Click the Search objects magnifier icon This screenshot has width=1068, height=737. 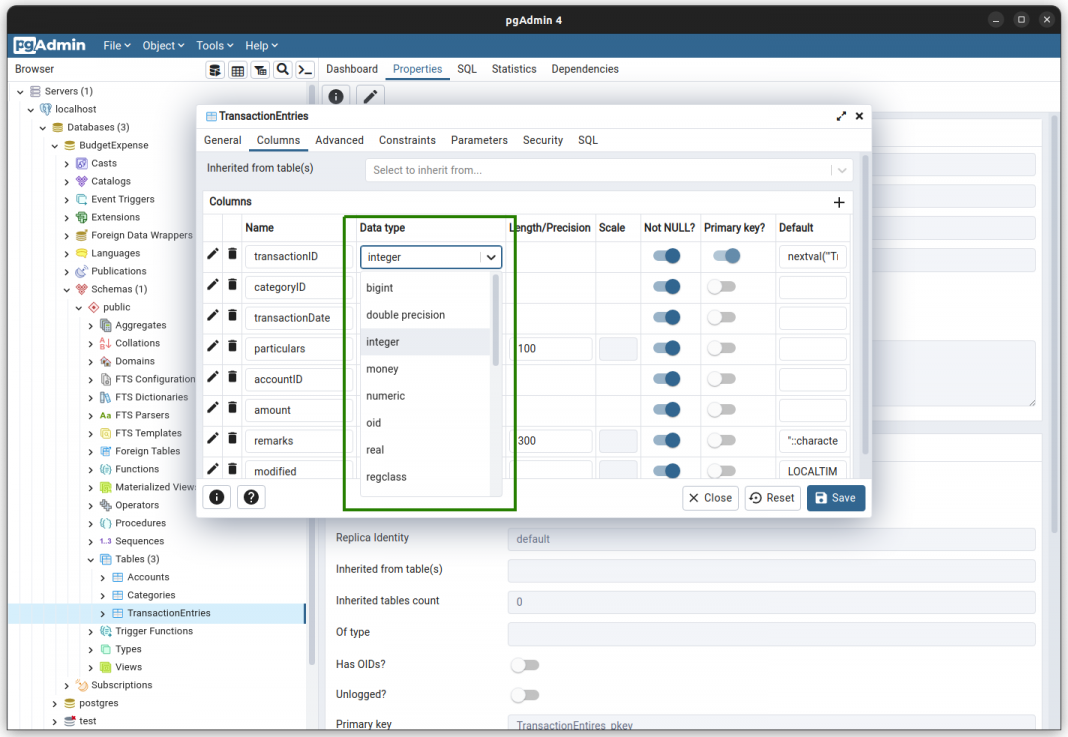[282, 69]
